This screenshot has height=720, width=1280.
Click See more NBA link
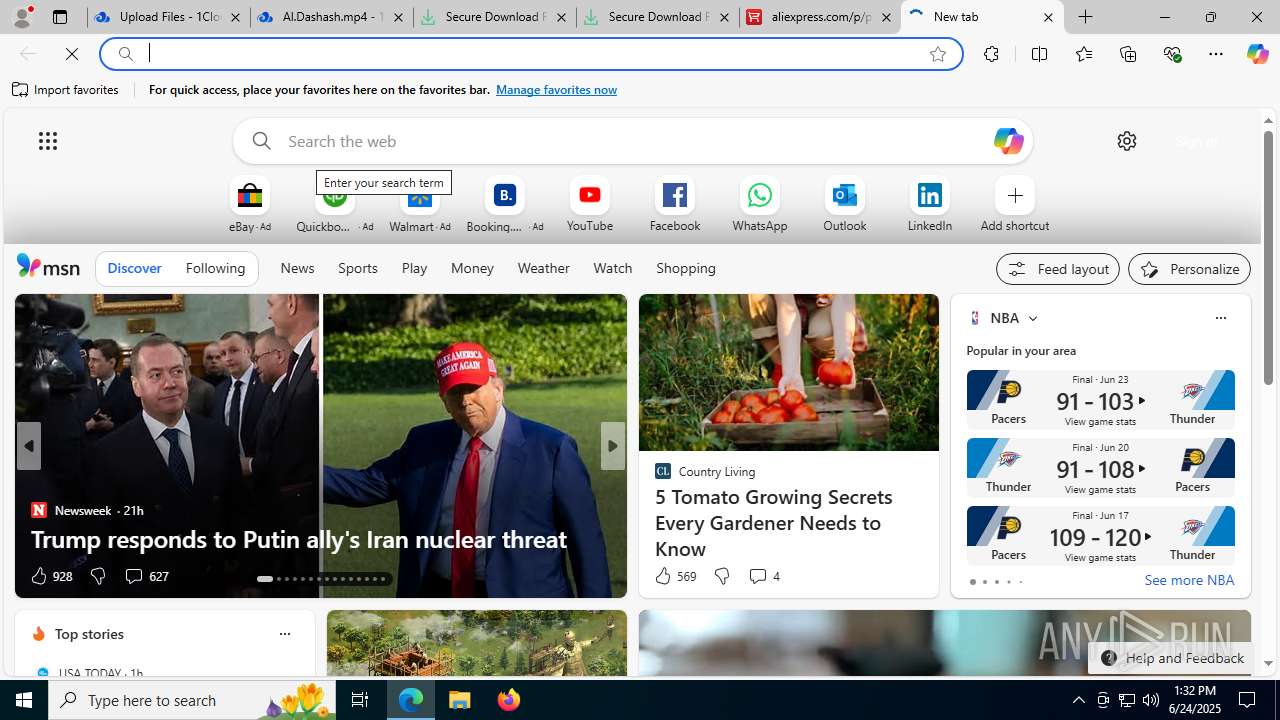point(1189,580)
